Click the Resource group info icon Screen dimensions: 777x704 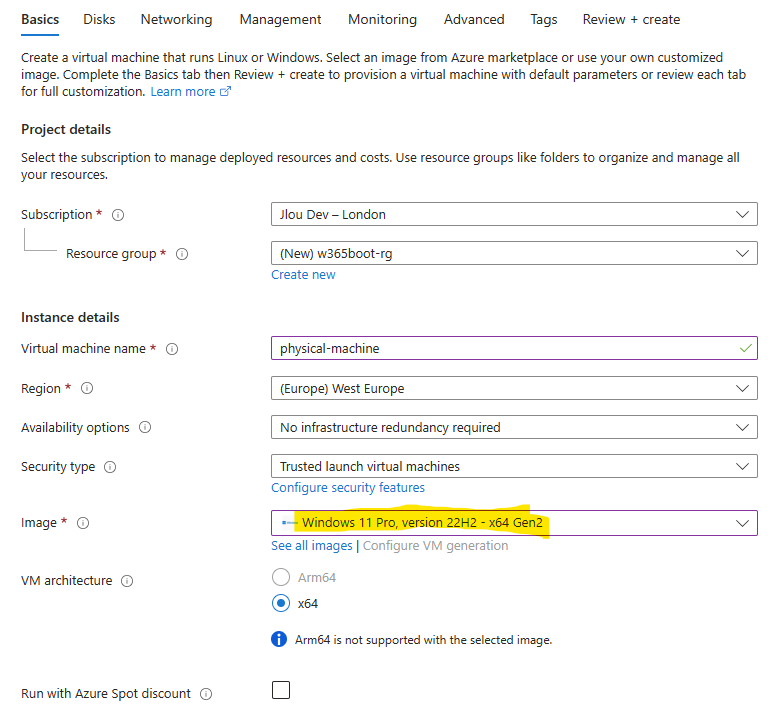tap(182, 254)
